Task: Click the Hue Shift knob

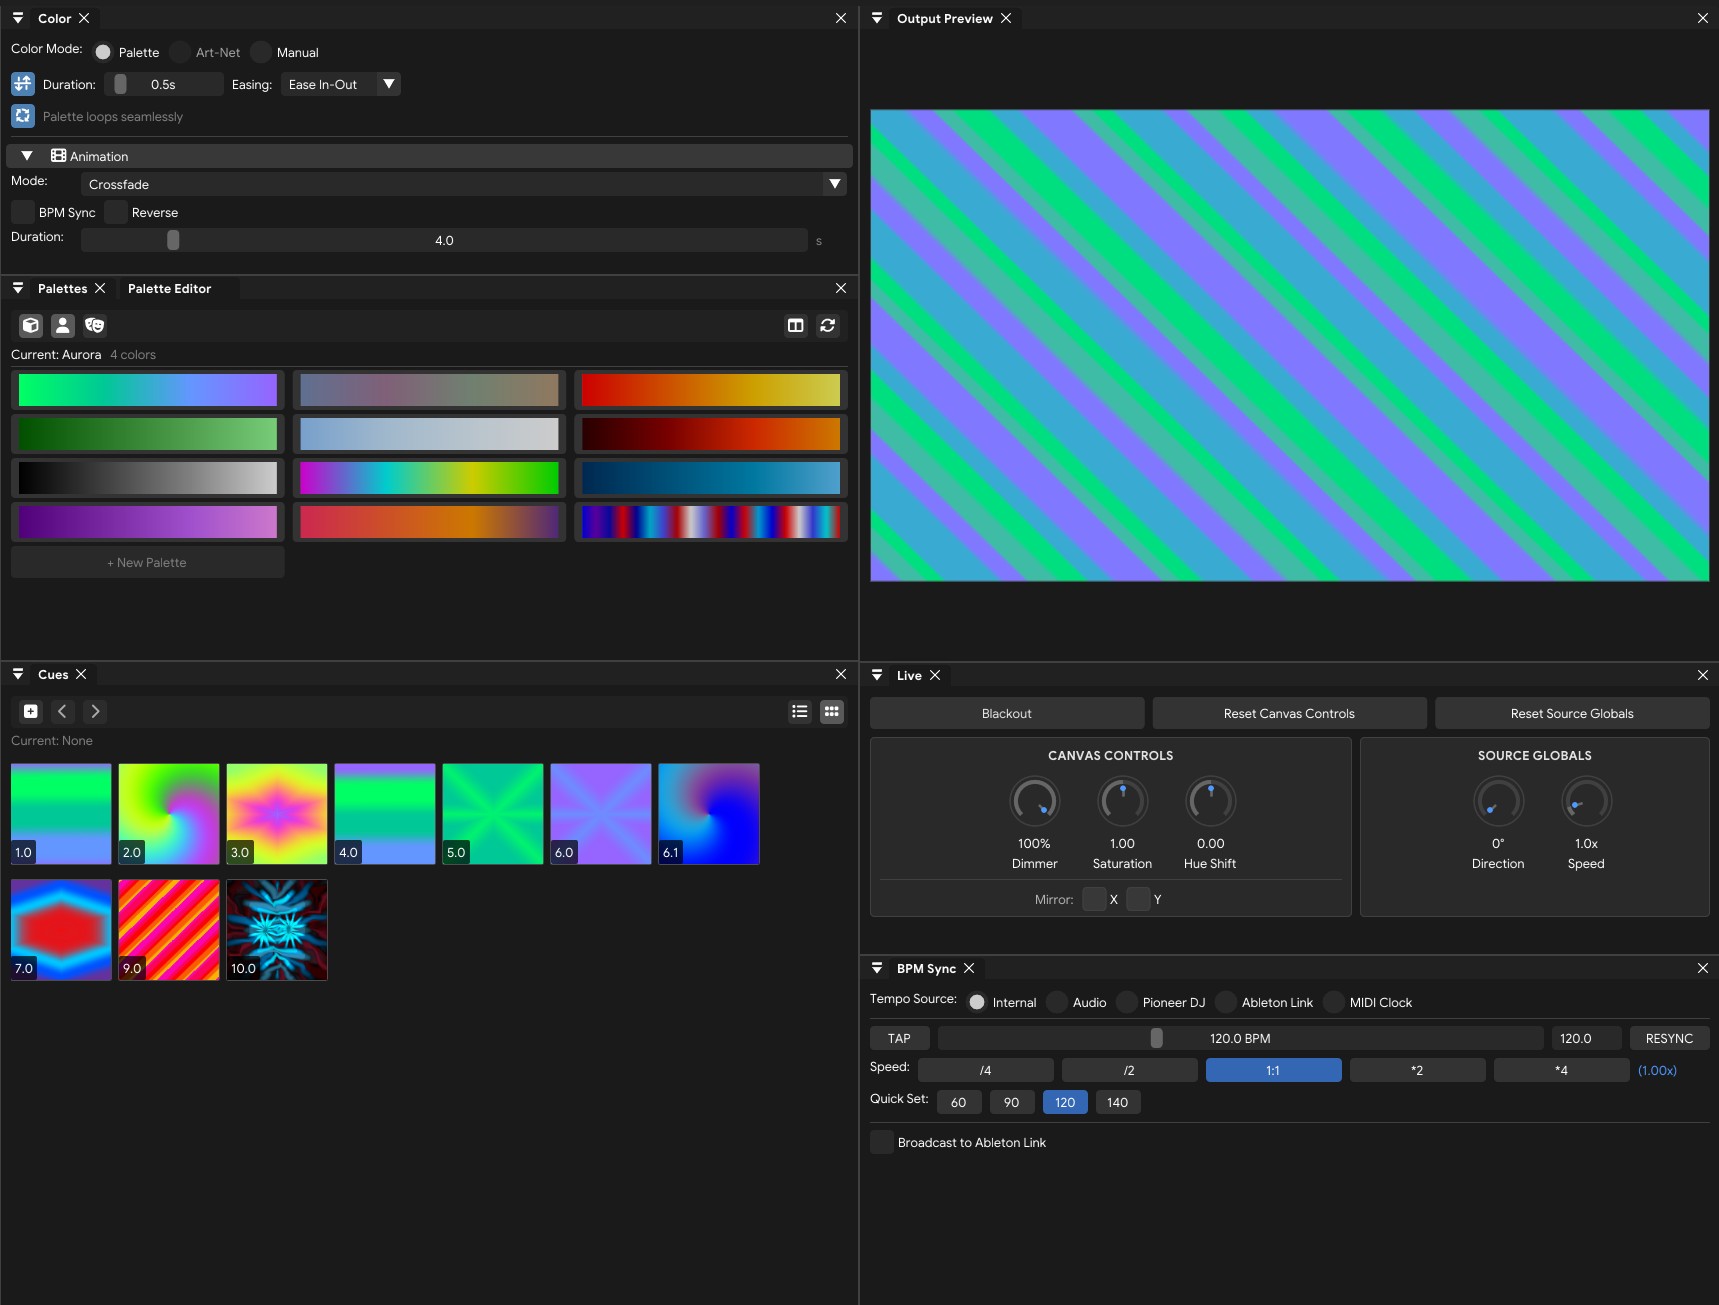Action: pyautogui.click(x=1210, y=801)
